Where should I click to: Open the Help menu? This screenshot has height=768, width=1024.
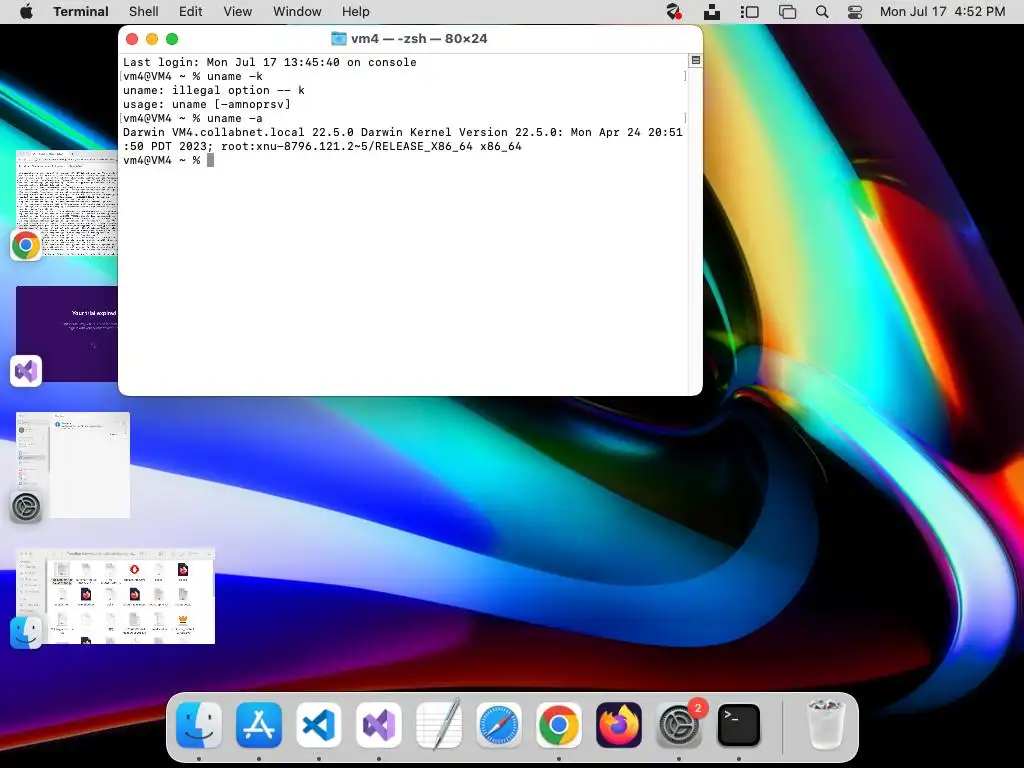click(x=356, y=12)
